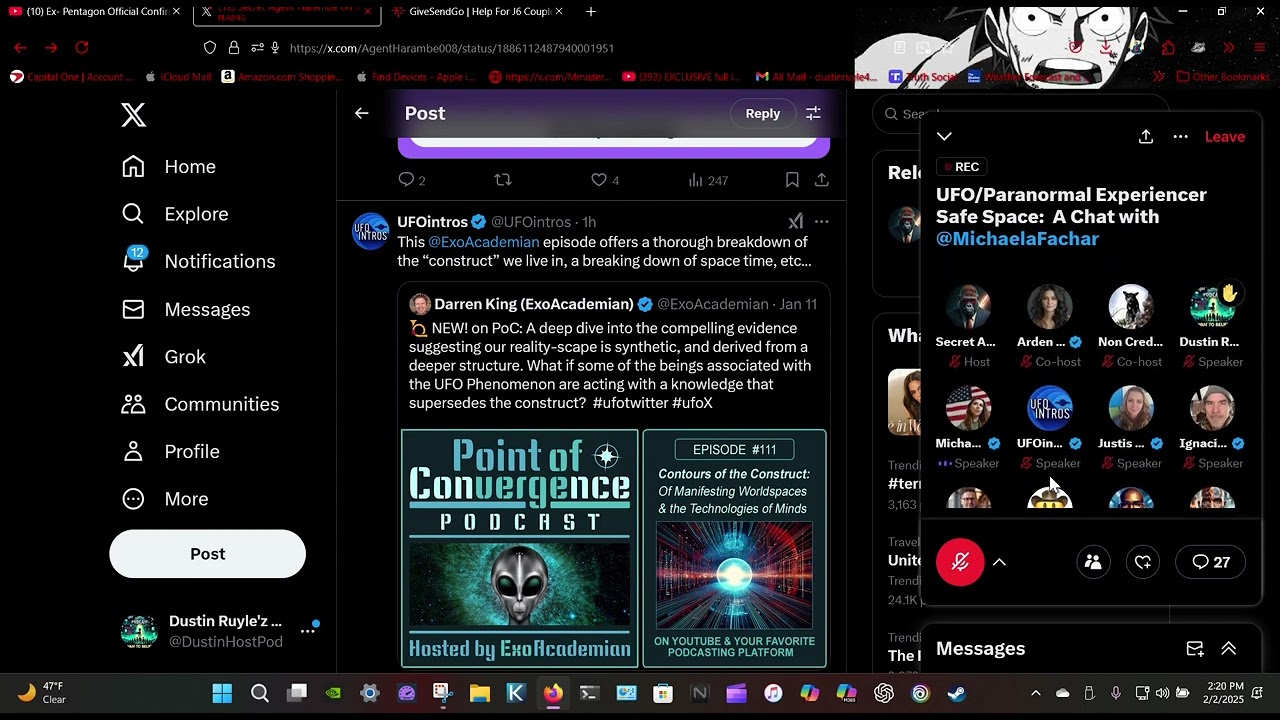This screenshot has width=1280, height=720.
Task: Repost the top post
Action: coord(503,180)
